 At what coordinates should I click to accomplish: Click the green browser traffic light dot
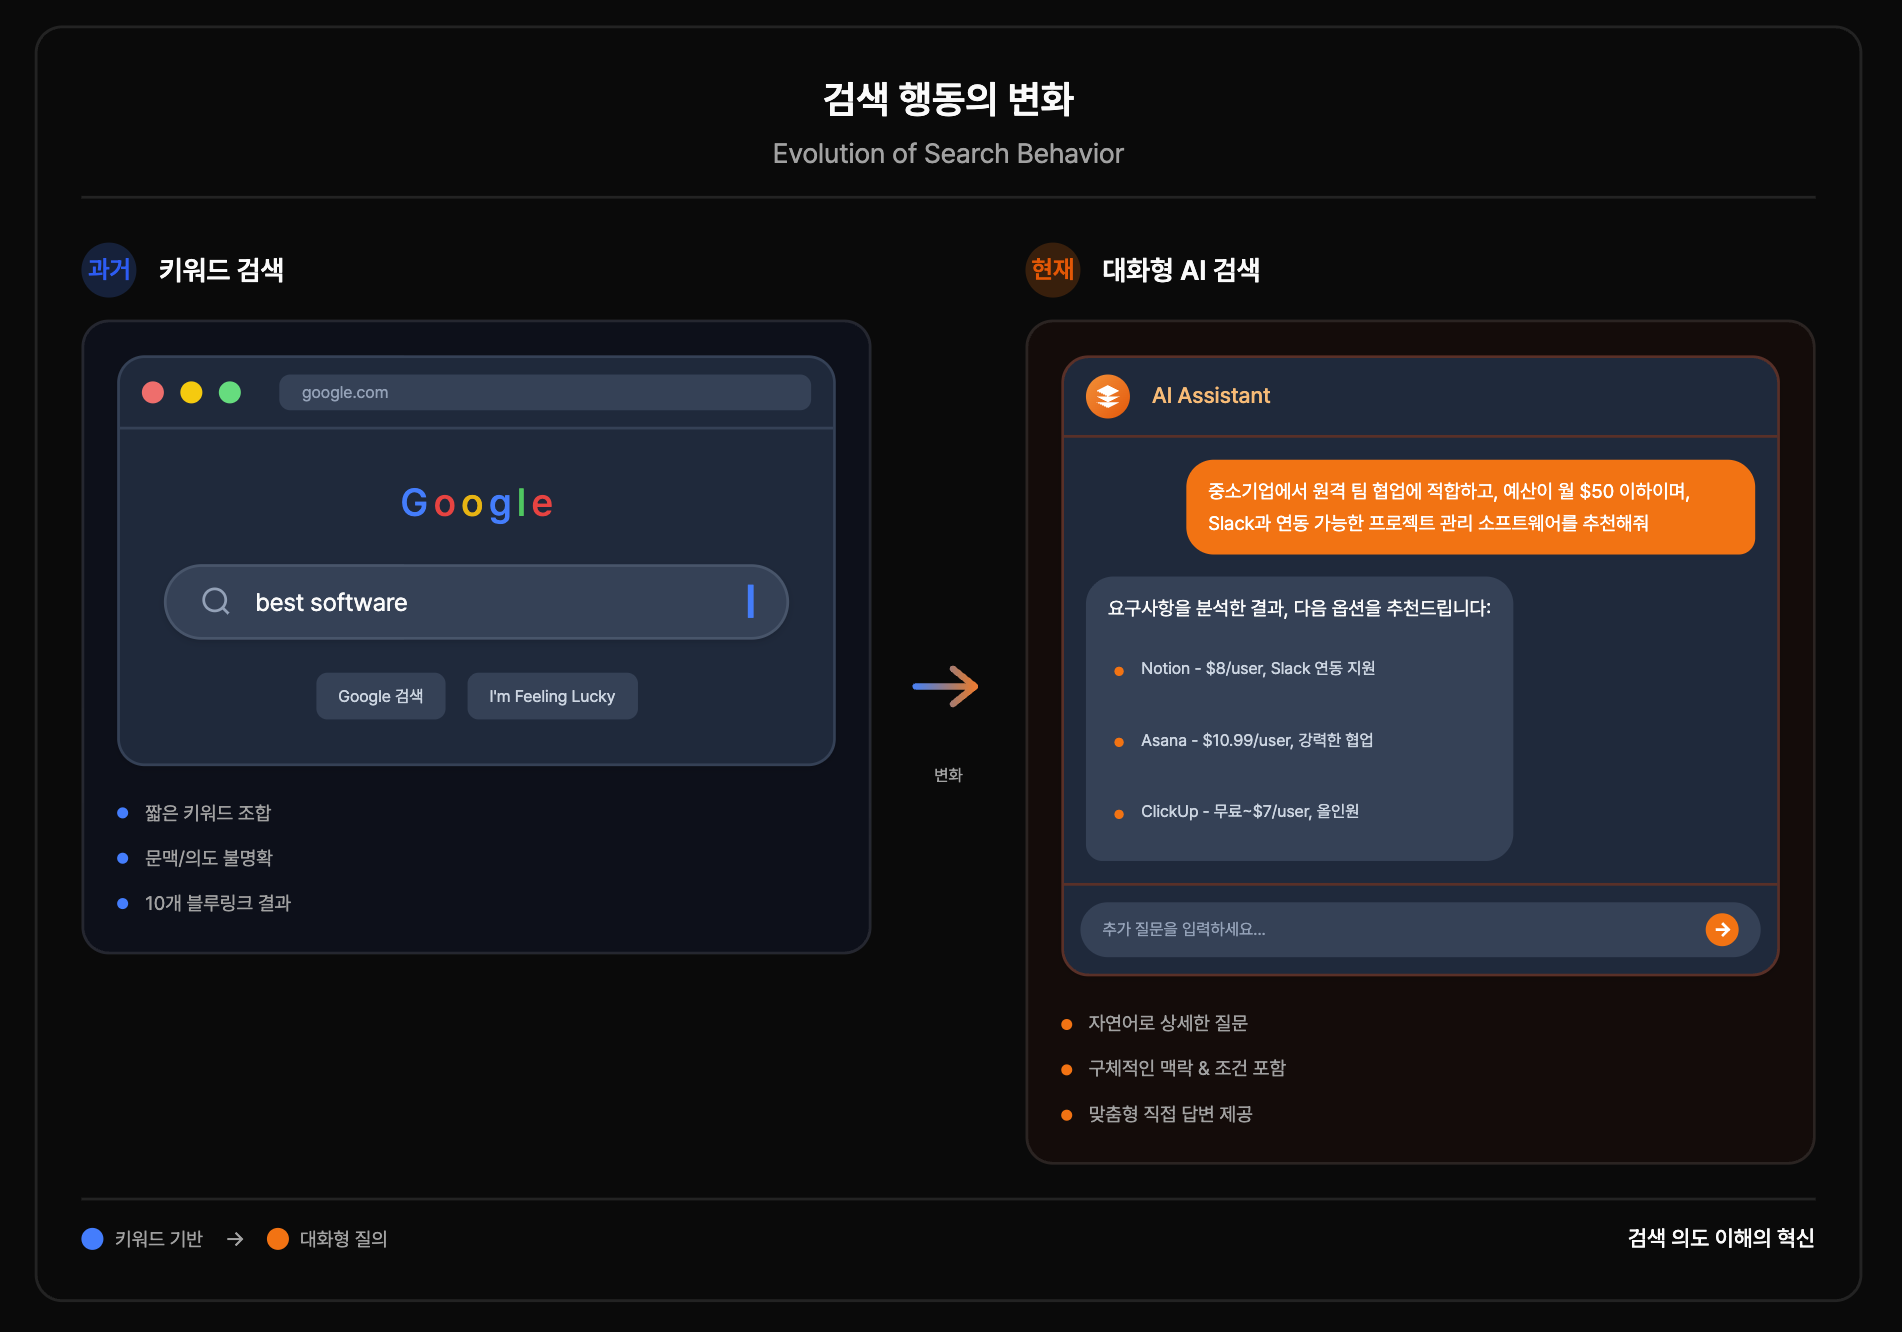tap(232, 392)
